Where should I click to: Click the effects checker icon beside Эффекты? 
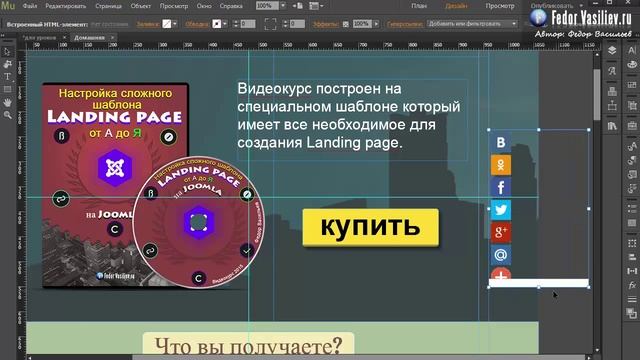click(346, 24)
